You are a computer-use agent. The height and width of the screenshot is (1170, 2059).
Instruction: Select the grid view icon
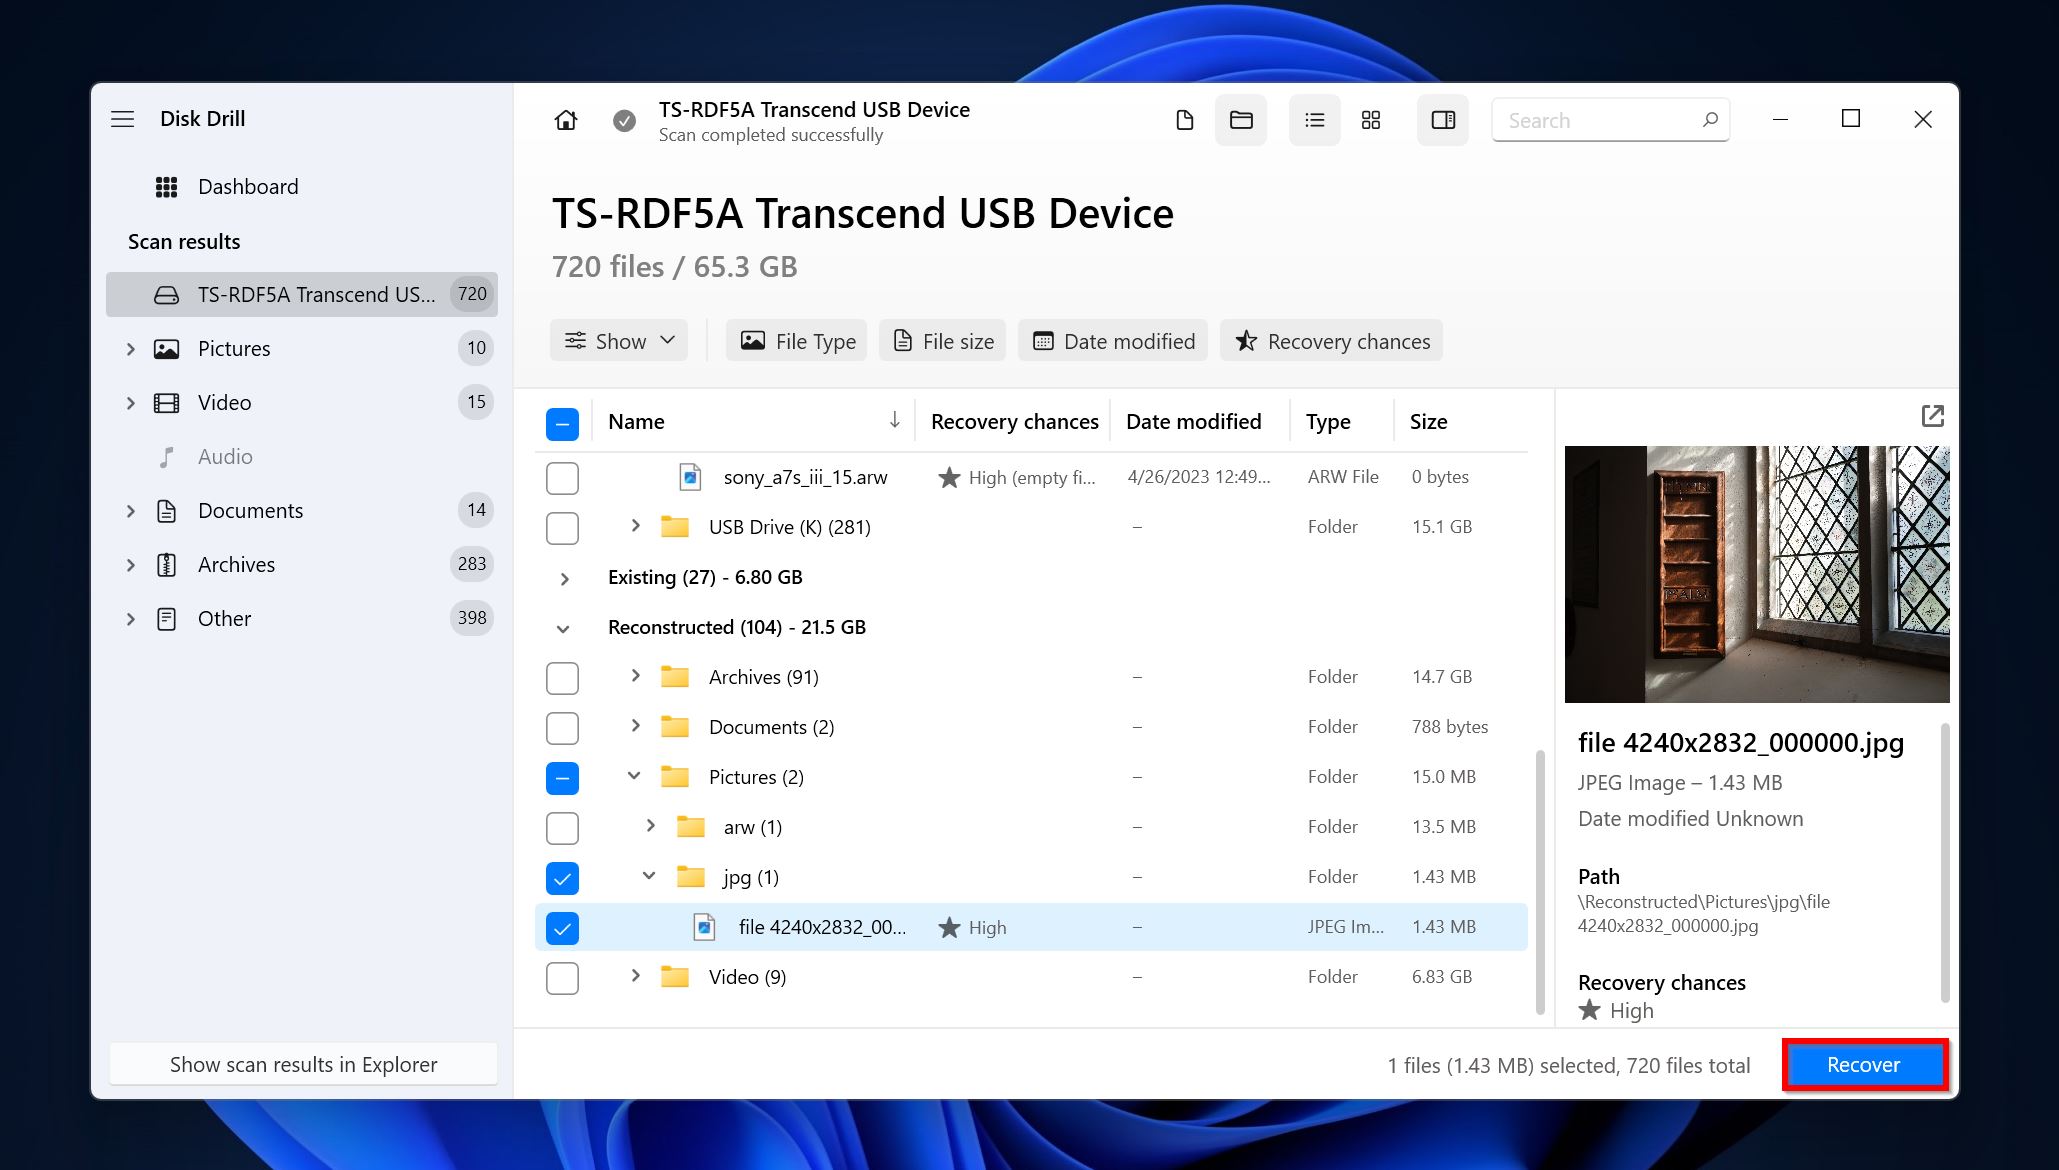click(x=1370, y=119)
